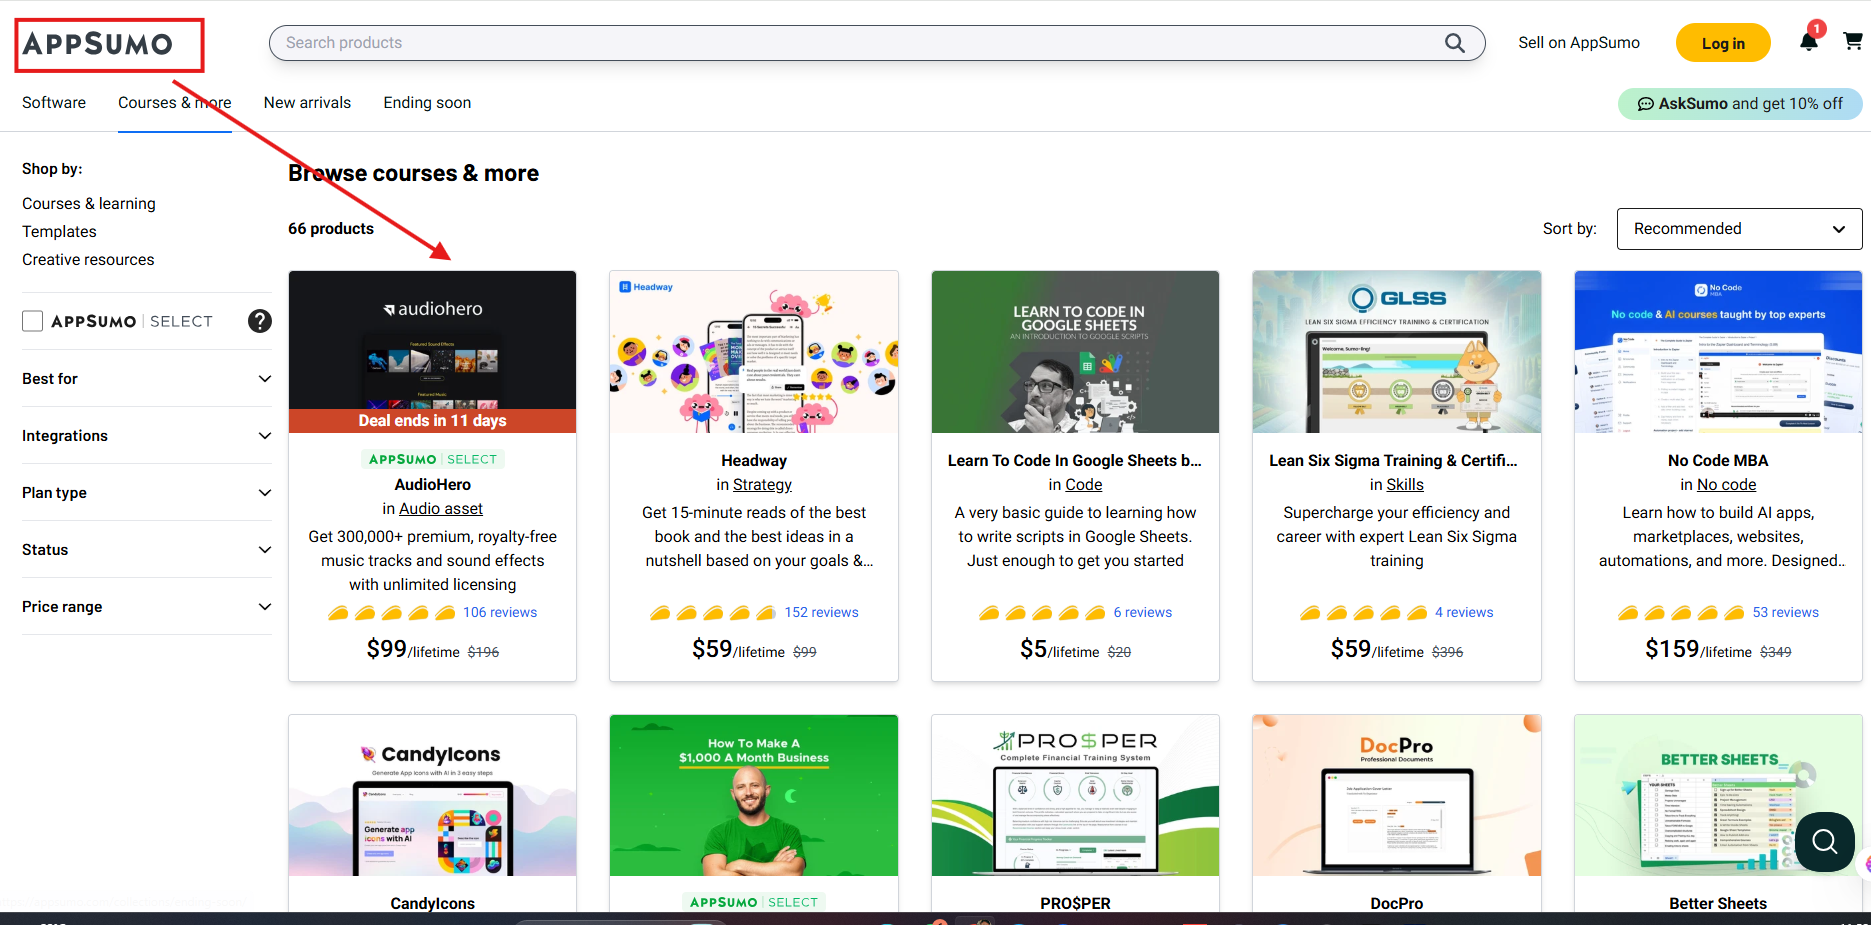Open the Sell on AppSumo link

[1578, 43]
